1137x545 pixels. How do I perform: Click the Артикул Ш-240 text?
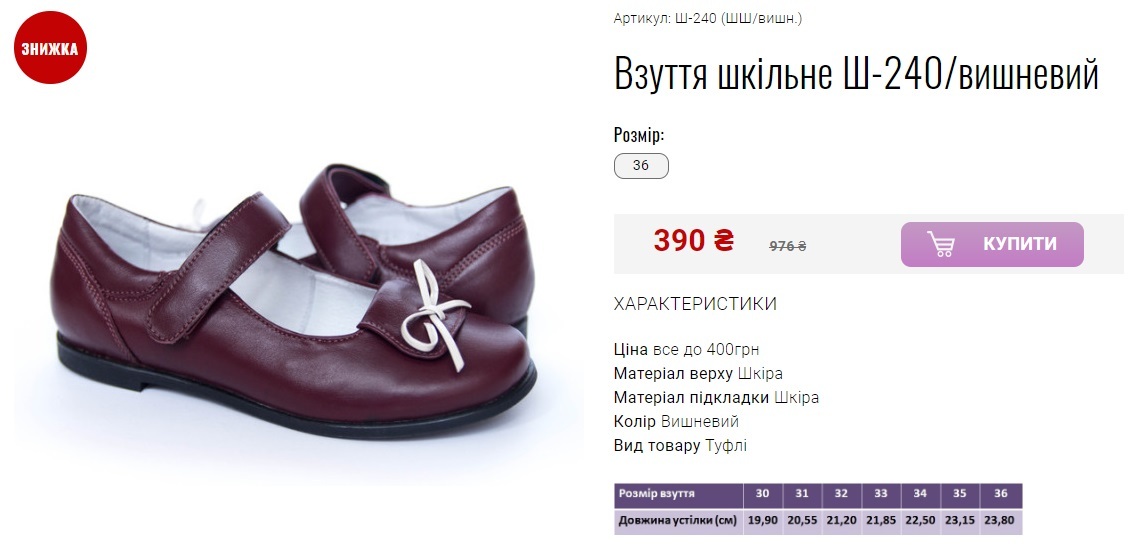pyautogui.click(x=708, y=18)
